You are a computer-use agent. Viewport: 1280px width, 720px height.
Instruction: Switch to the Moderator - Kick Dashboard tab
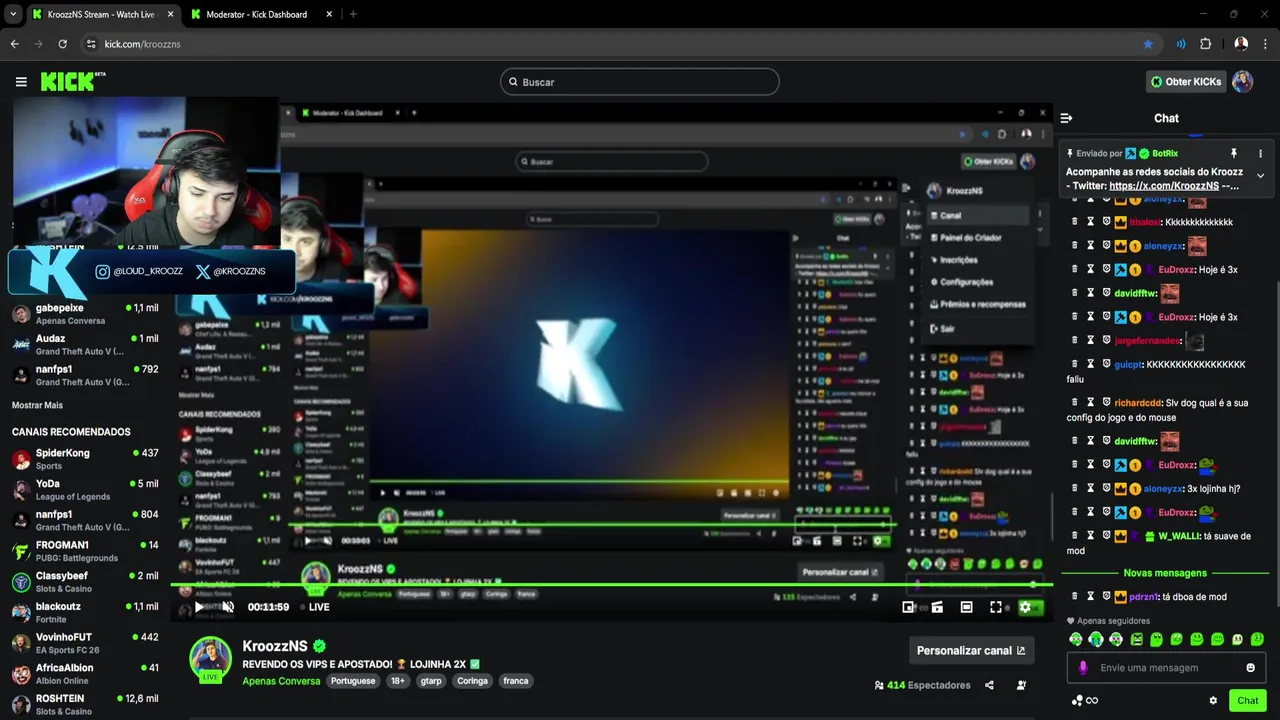(x=256, y=14)
